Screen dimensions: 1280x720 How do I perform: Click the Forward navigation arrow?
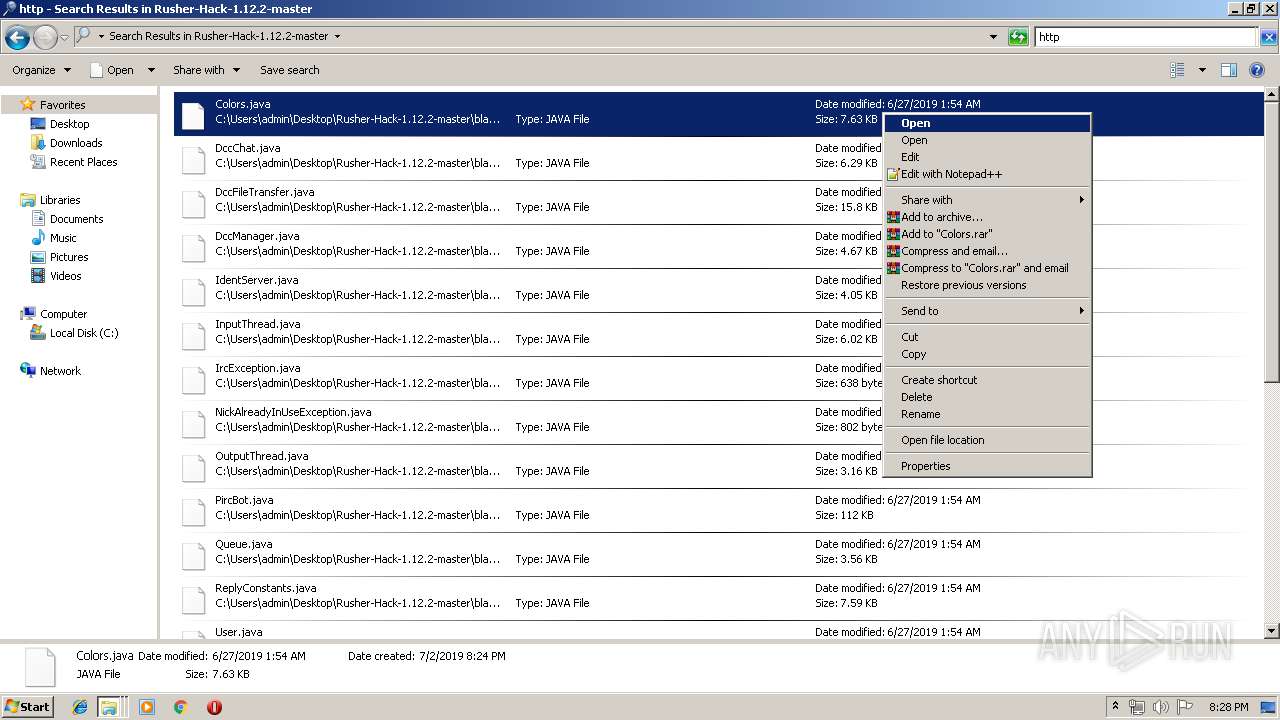tap(45, 38)
